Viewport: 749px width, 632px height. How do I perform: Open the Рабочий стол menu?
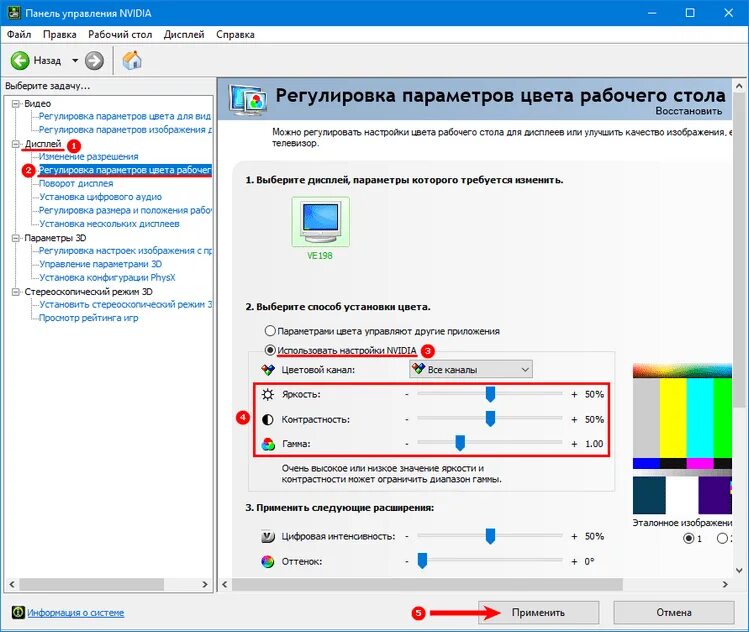coord(120,34)
